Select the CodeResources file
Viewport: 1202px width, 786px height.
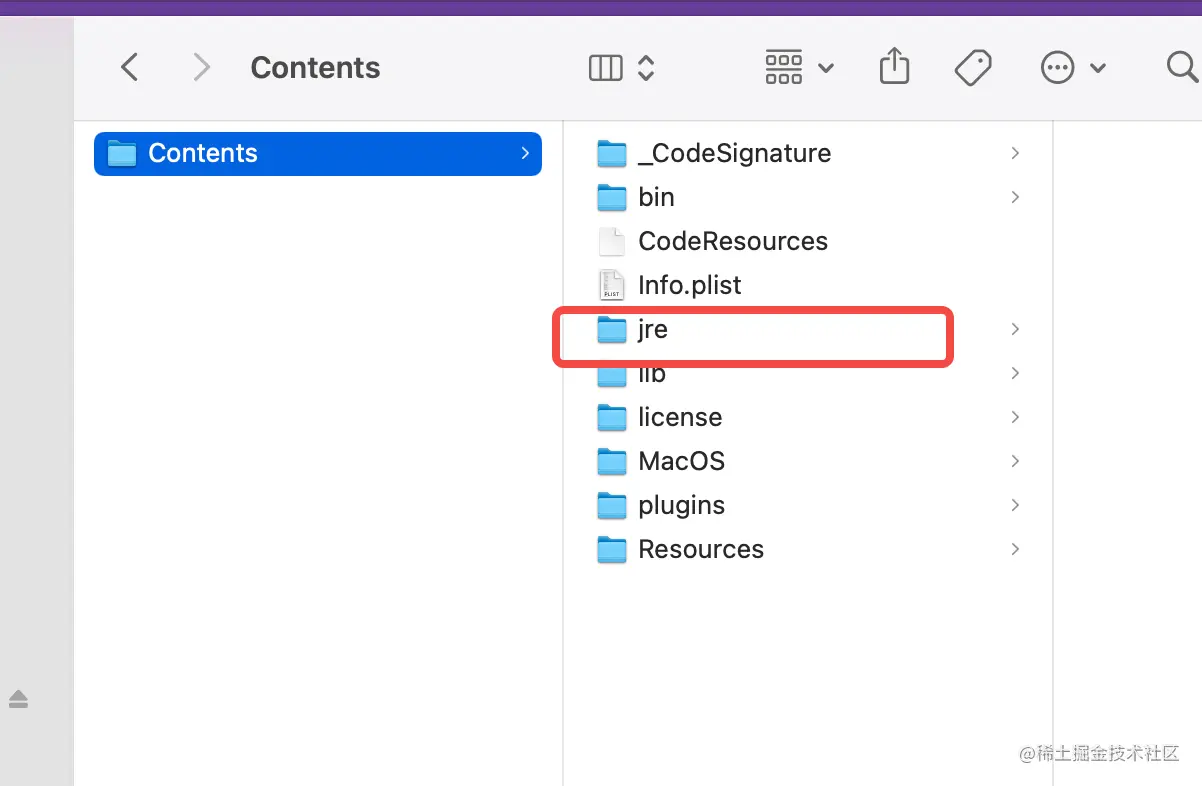click(732, 241)
